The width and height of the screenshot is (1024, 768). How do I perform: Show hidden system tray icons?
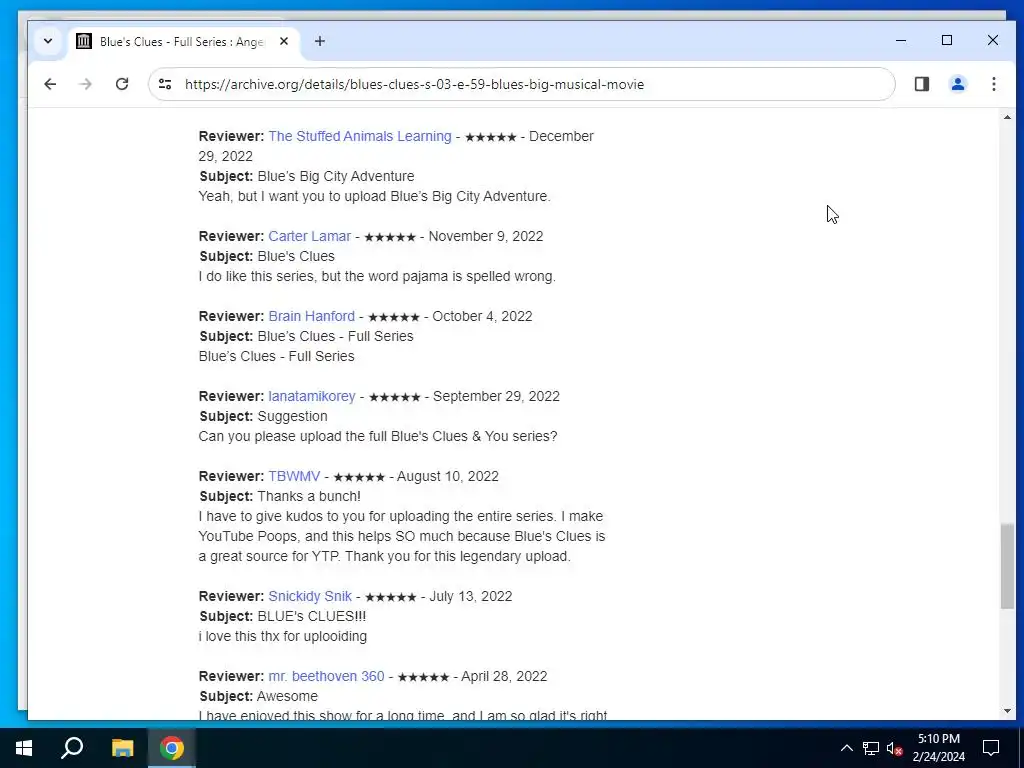tap(846, 748)
